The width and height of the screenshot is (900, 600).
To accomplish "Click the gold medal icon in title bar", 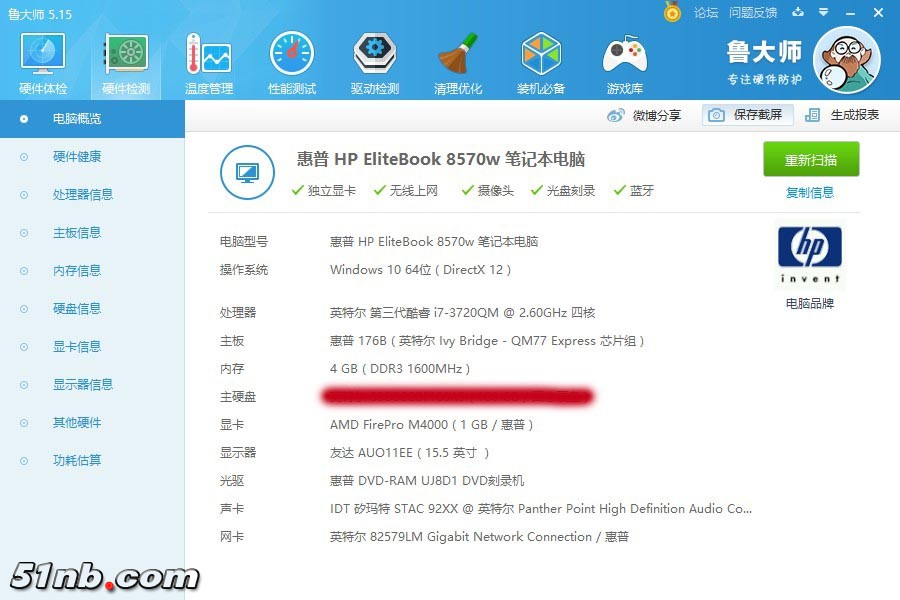I will [x=672, y=11].
